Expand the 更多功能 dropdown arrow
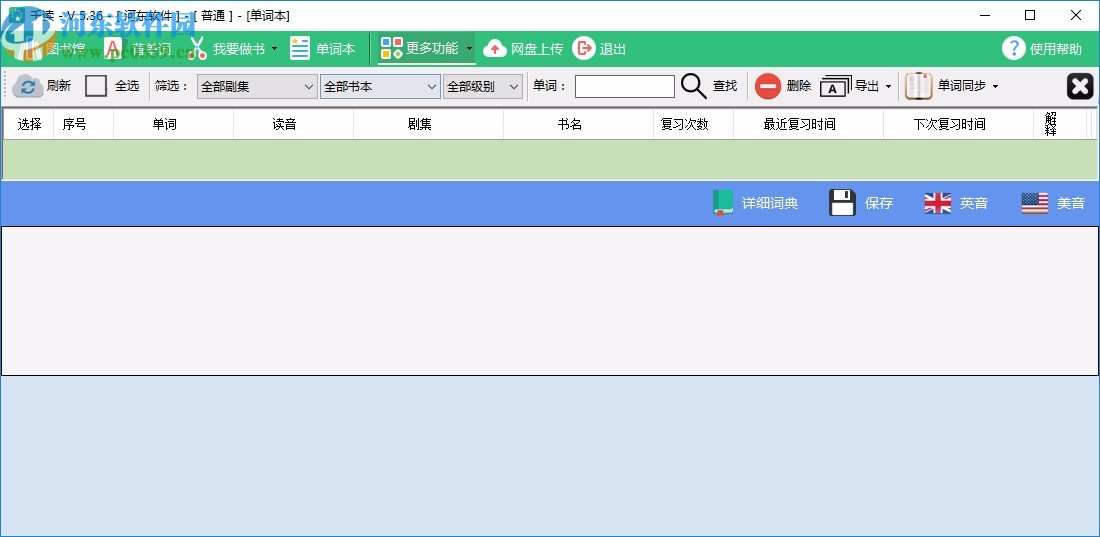The height and width of the screenshot is (537, 1100). [x=469, y=49]
